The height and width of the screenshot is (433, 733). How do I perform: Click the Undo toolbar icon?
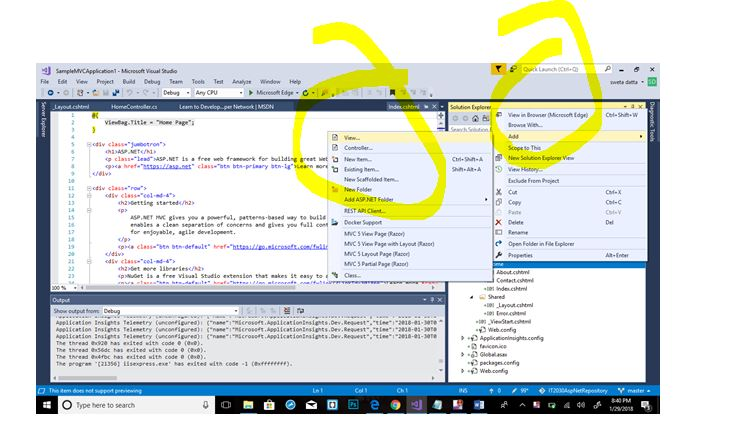(129, 93)
